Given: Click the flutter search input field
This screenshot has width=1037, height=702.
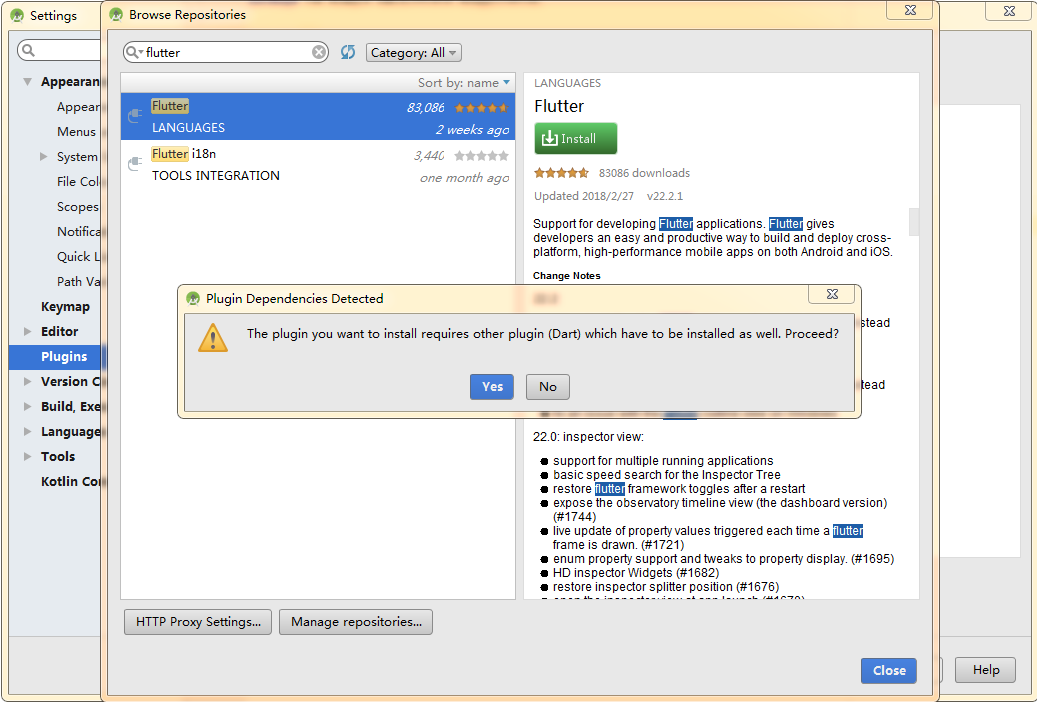Looking at the screenshot, I should click(x=225, y=52).
